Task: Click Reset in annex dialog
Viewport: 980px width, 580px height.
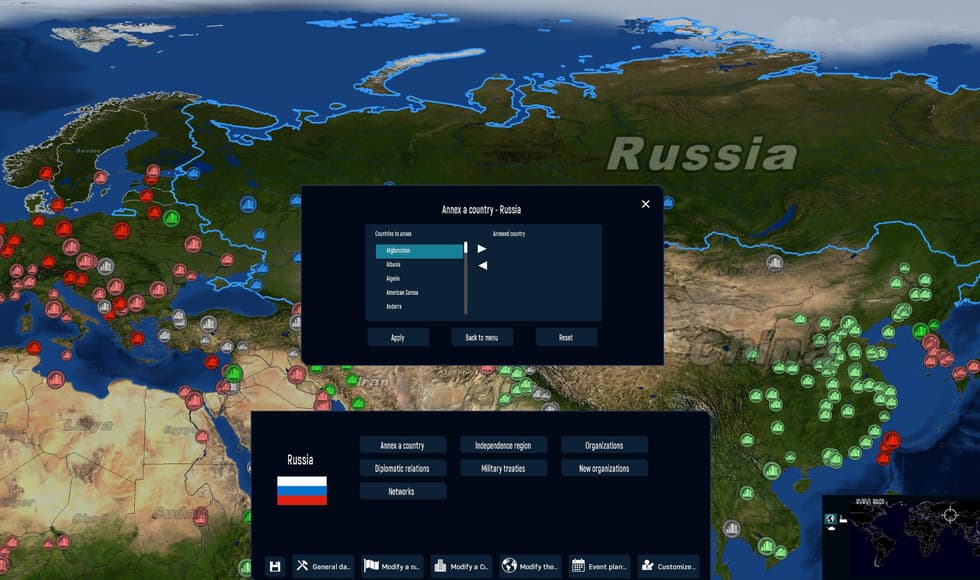Action: [566, 338]
